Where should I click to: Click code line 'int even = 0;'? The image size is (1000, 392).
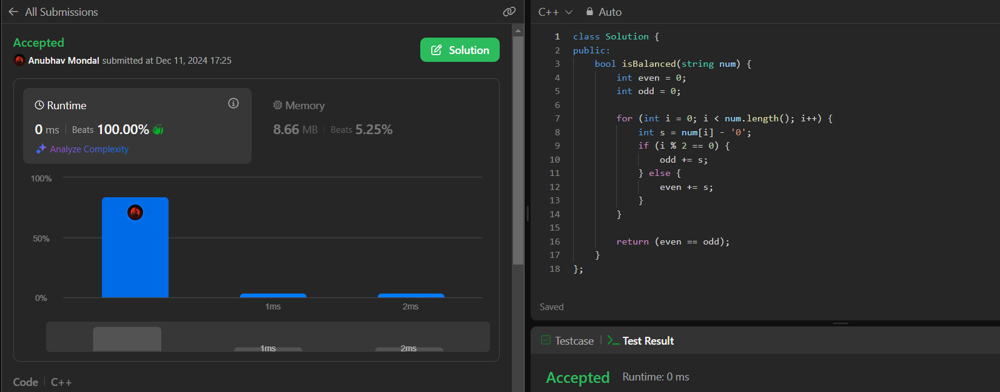point(651,78)
